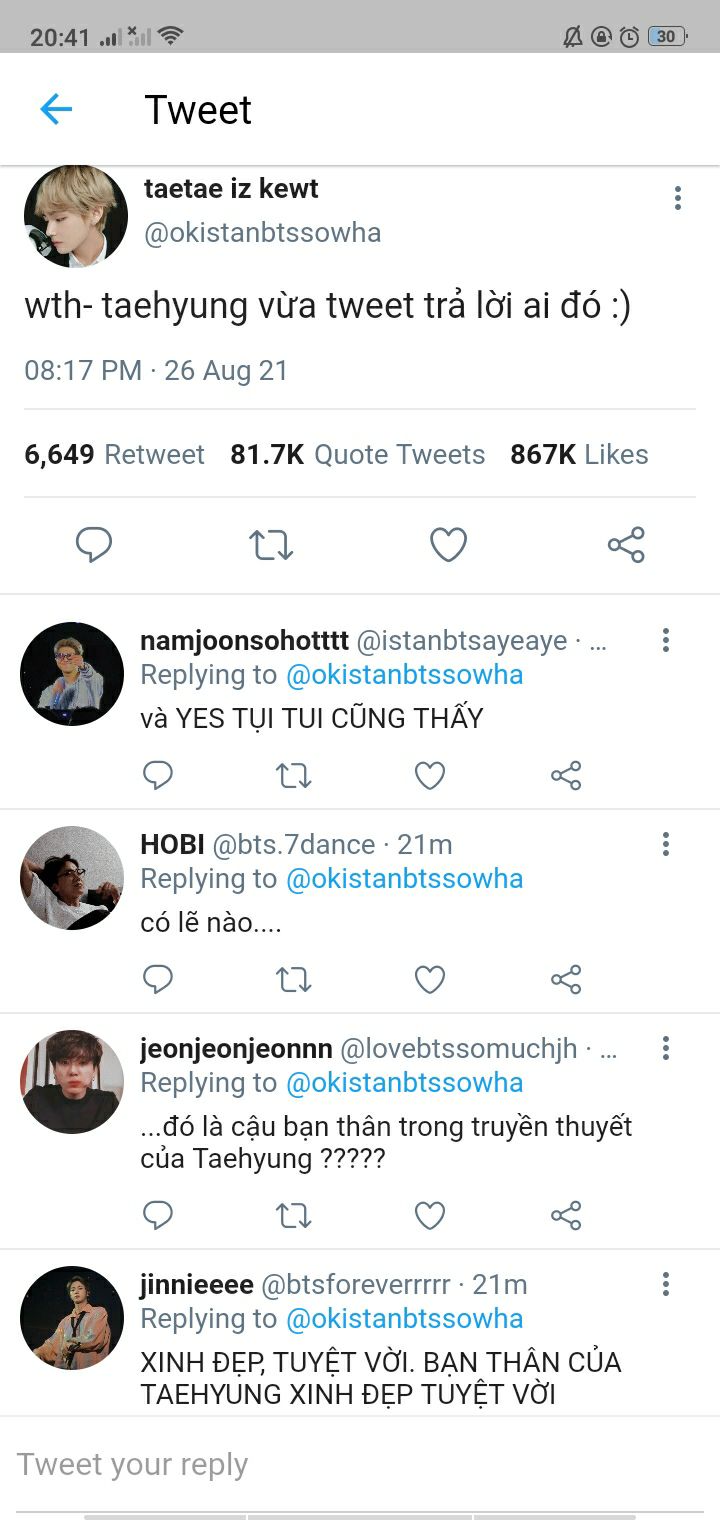Share namjoonsohotttt's reply
Screen dimensions: 720x1520
[x=566, y=775]
